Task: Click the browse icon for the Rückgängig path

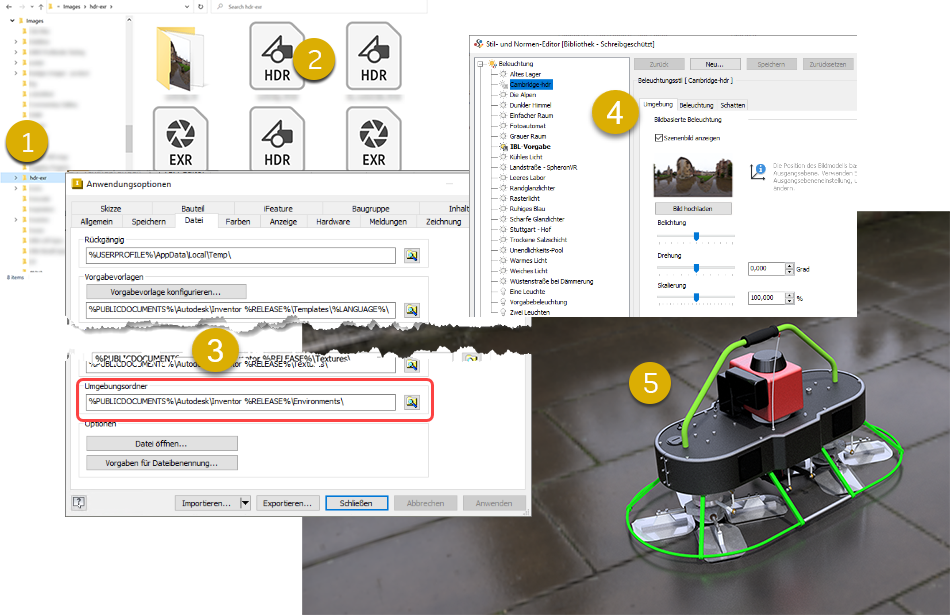Action: [x=412, y=256]
